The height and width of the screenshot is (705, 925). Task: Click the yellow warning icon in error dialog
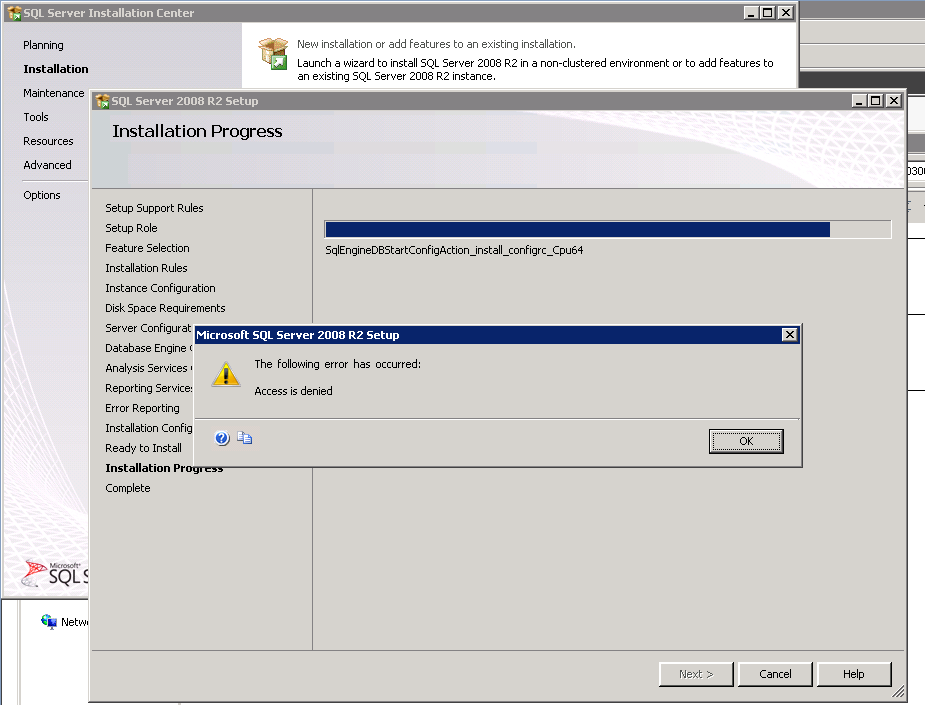pyautogui.click(x=226, y=374)
